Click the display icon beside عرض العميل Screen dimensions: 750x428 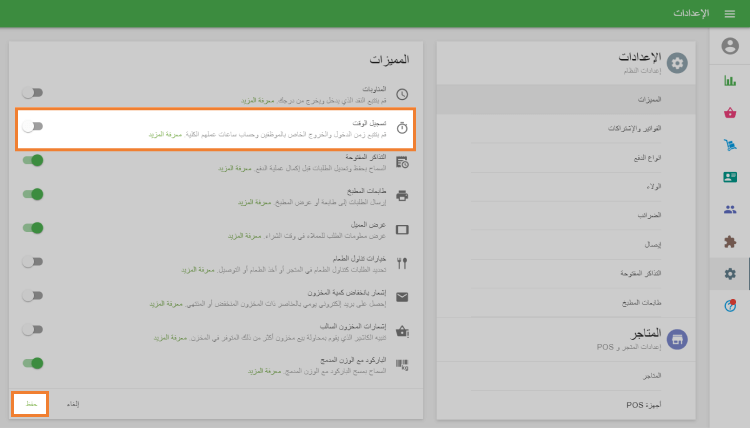(402, 230)
